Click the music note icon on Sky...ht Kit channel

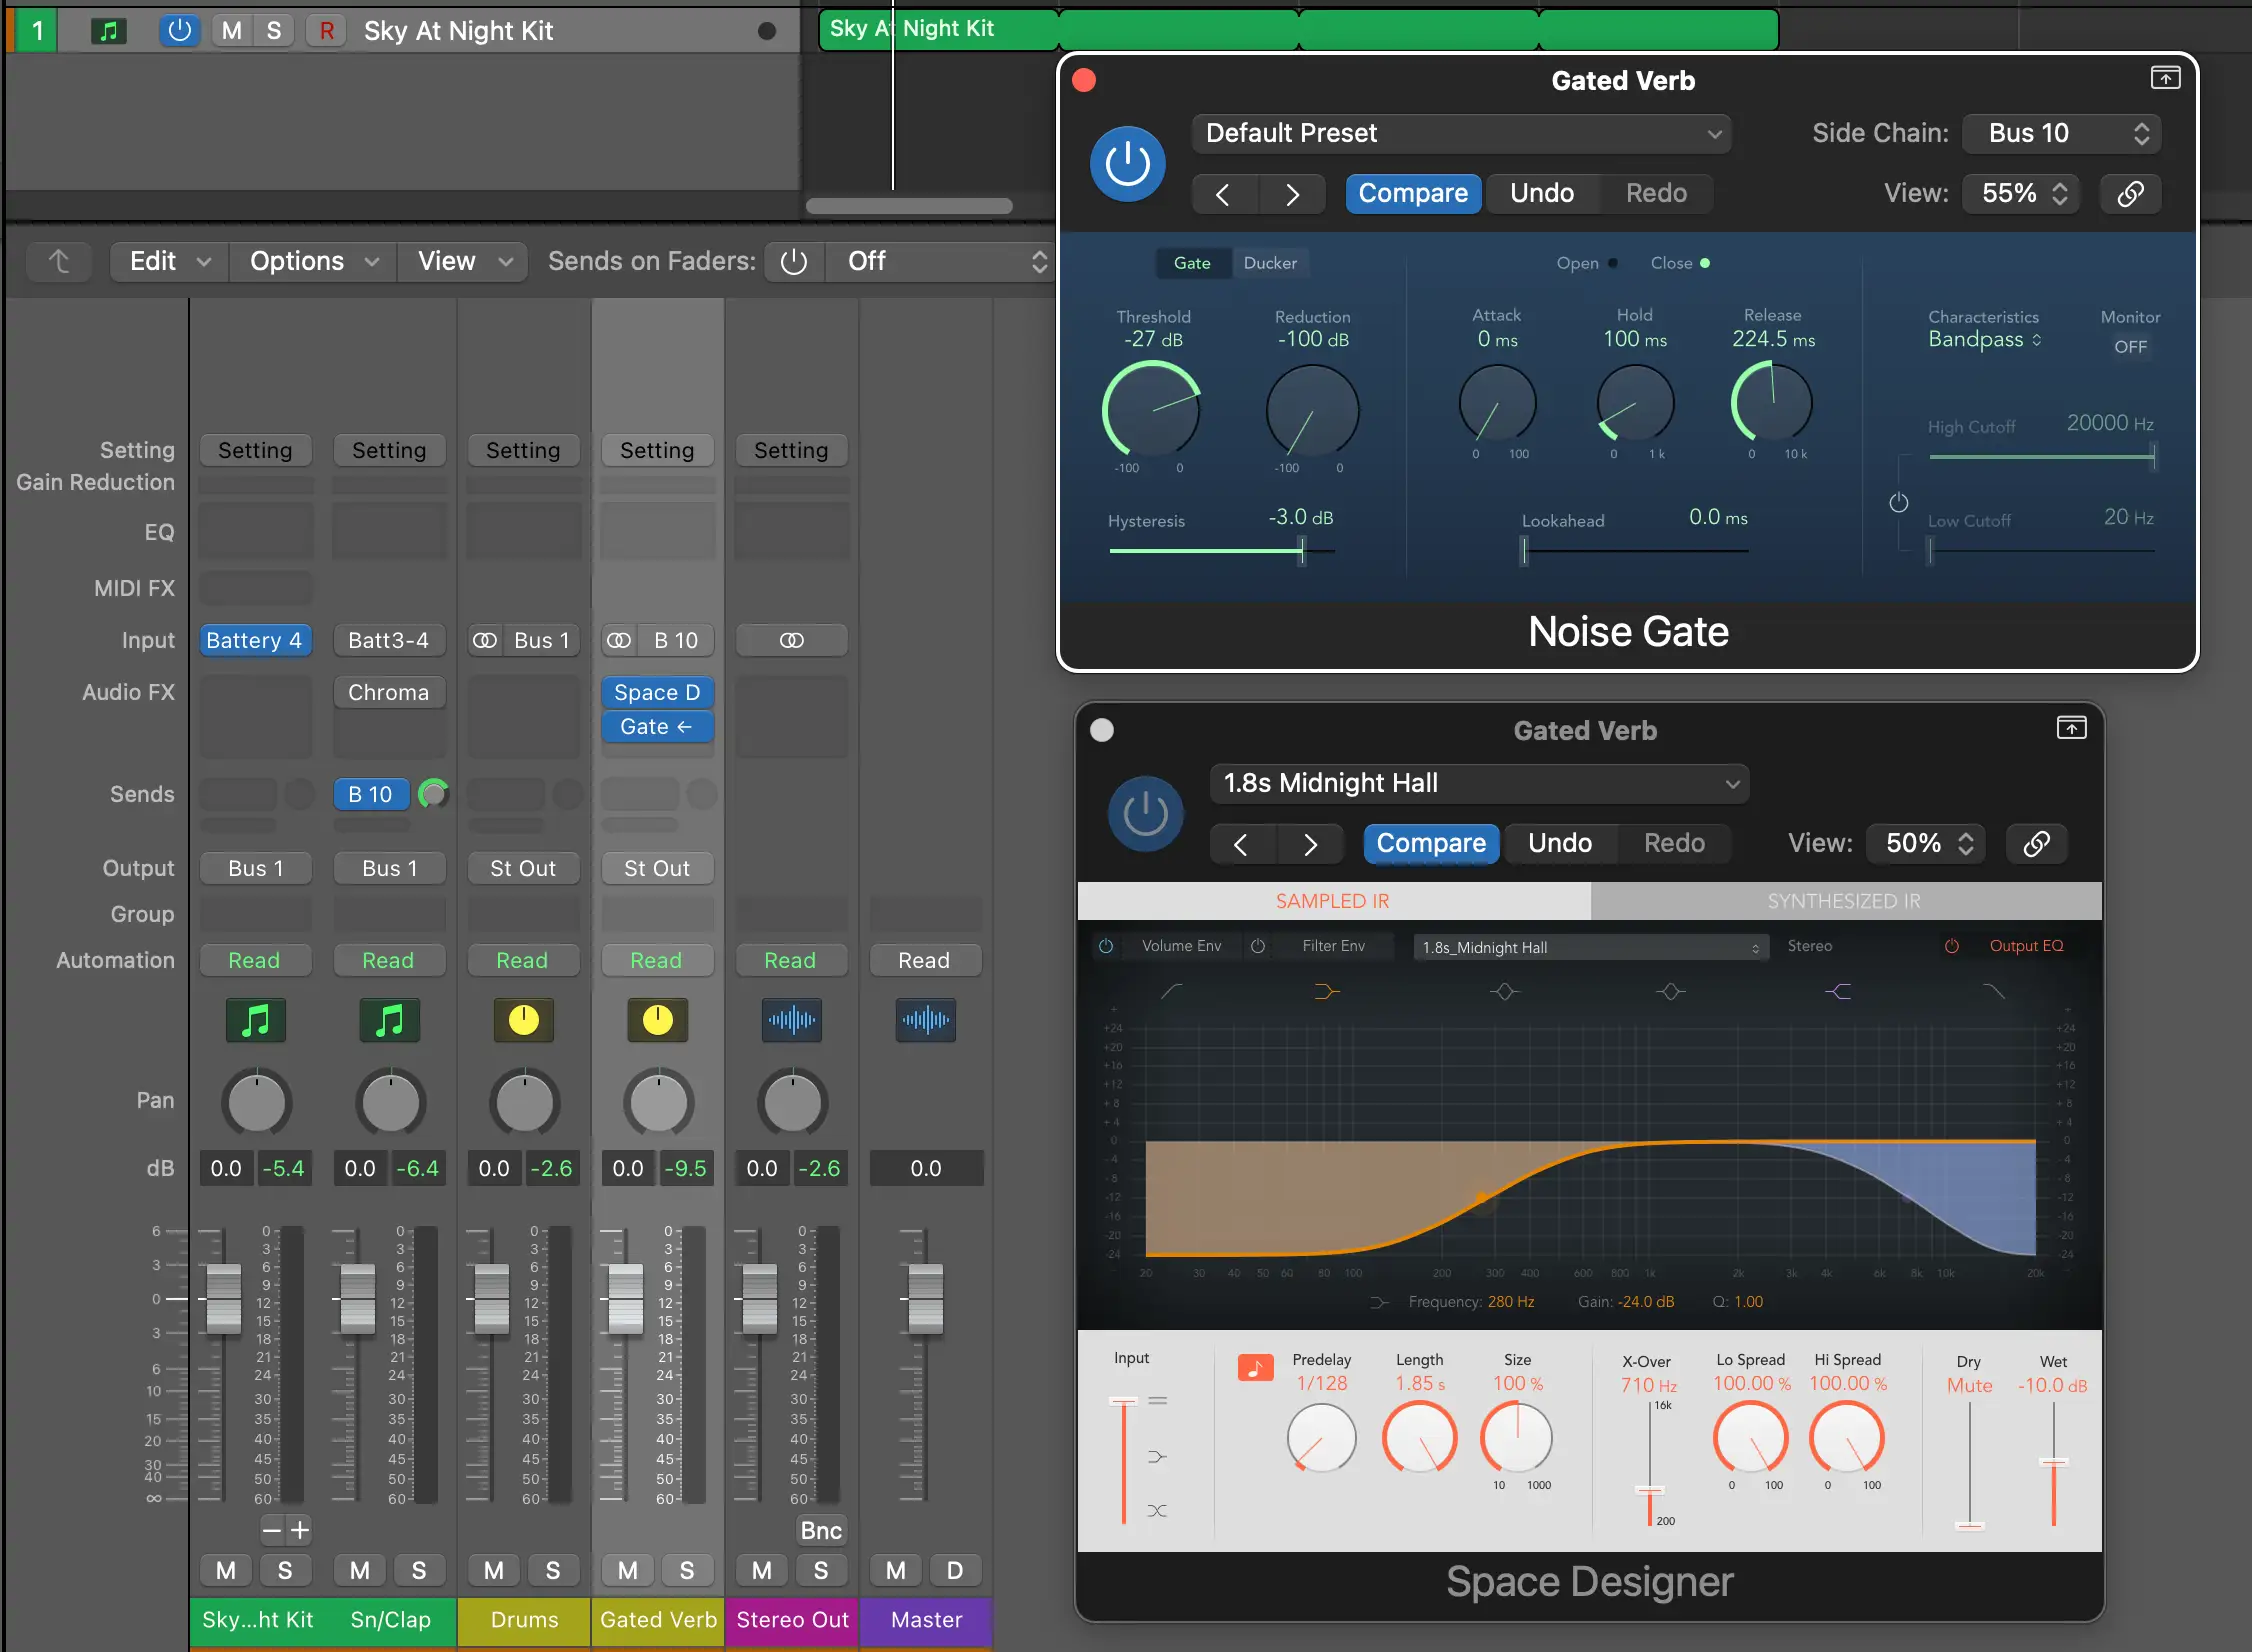click(x=254, y=1019)
